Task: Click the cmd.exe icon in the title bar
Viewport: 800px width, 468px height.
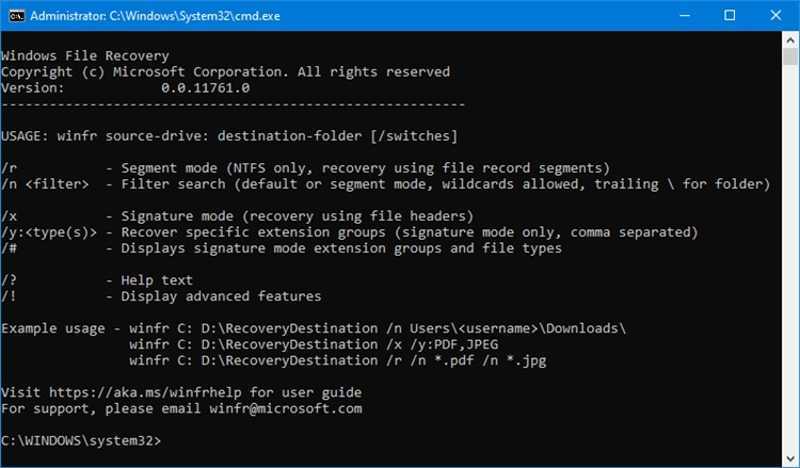Action: tap(15, 15)
